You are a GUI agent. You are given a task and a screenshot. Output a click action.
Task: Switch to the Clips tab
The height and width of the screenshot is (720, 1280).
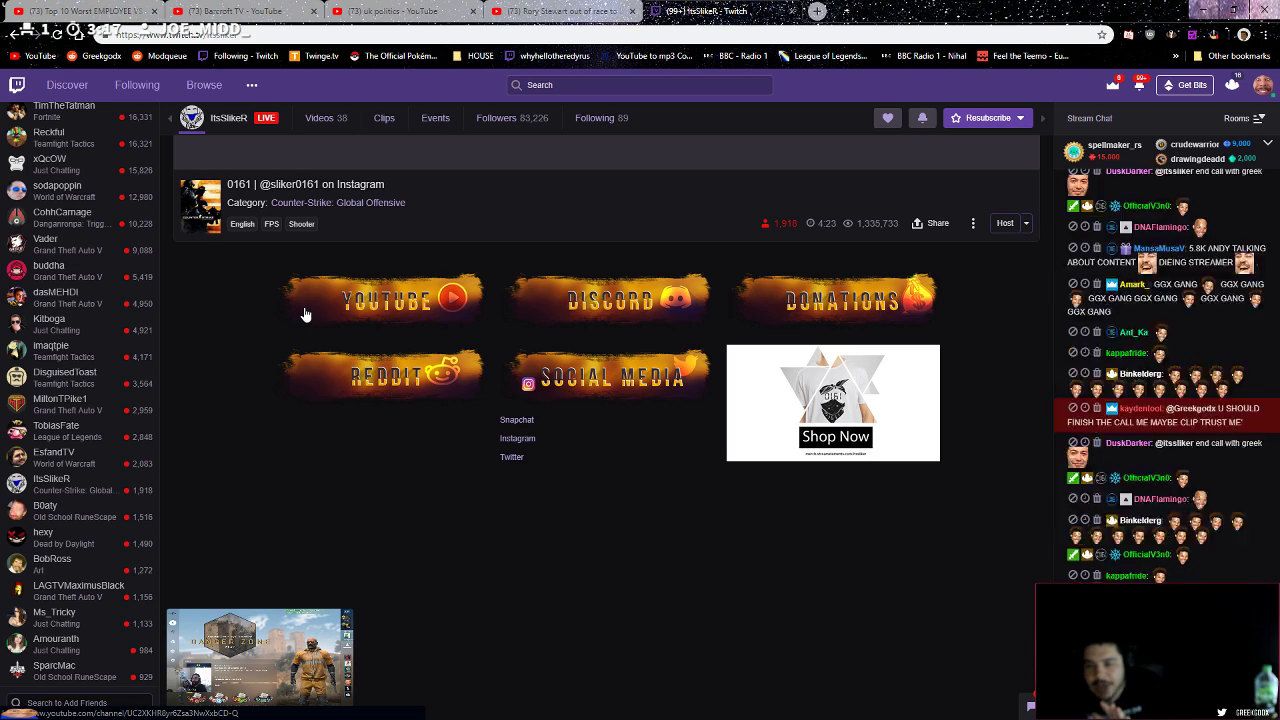(384, 118)
